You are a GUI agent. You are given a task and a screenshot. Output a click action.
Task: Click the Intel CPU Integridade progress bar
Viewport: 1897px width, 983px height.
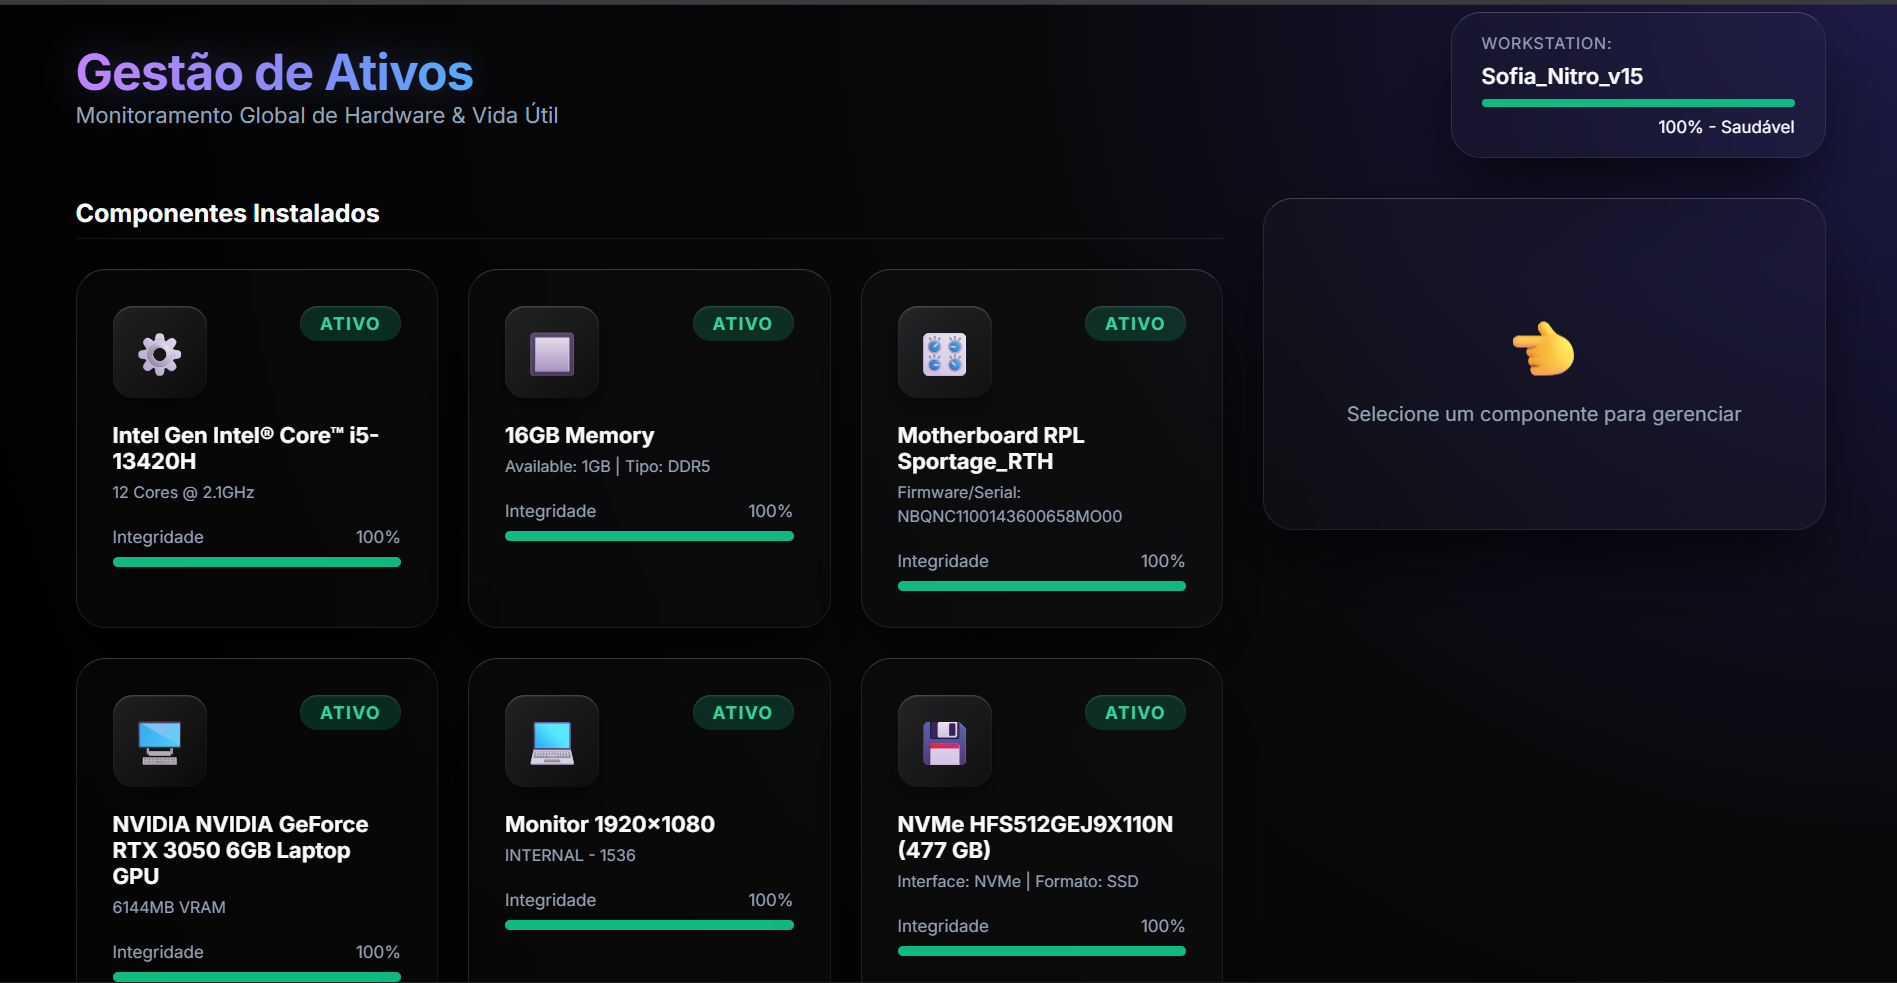256,562
